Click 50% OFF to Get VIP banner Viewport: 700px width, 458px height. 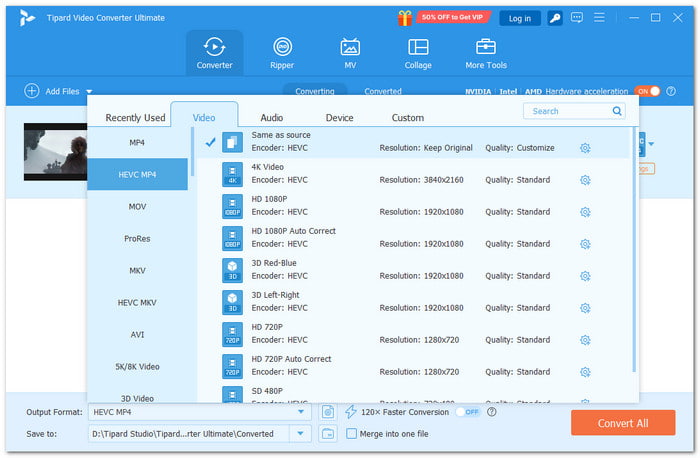click(453, 17)
